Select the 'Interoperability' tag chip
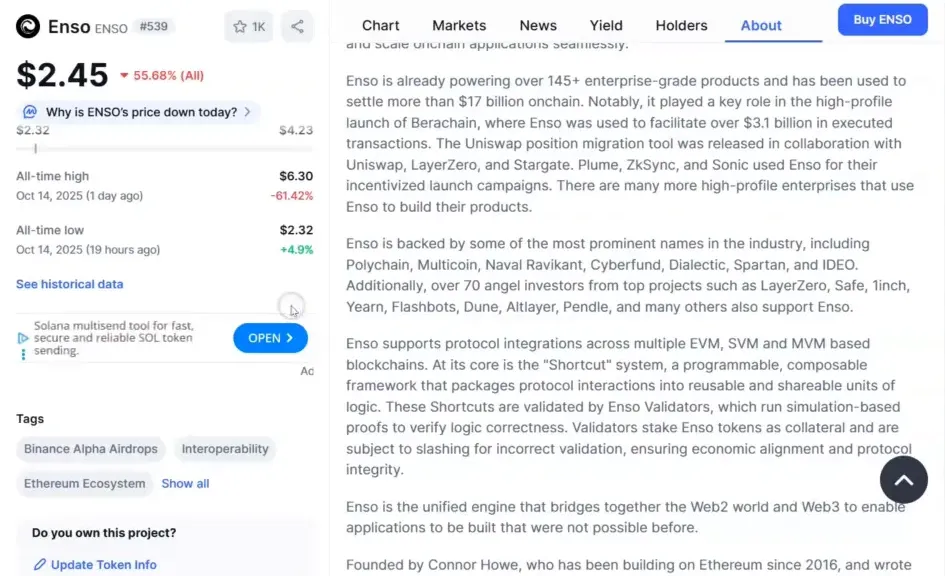 click(x=225, y=449)
